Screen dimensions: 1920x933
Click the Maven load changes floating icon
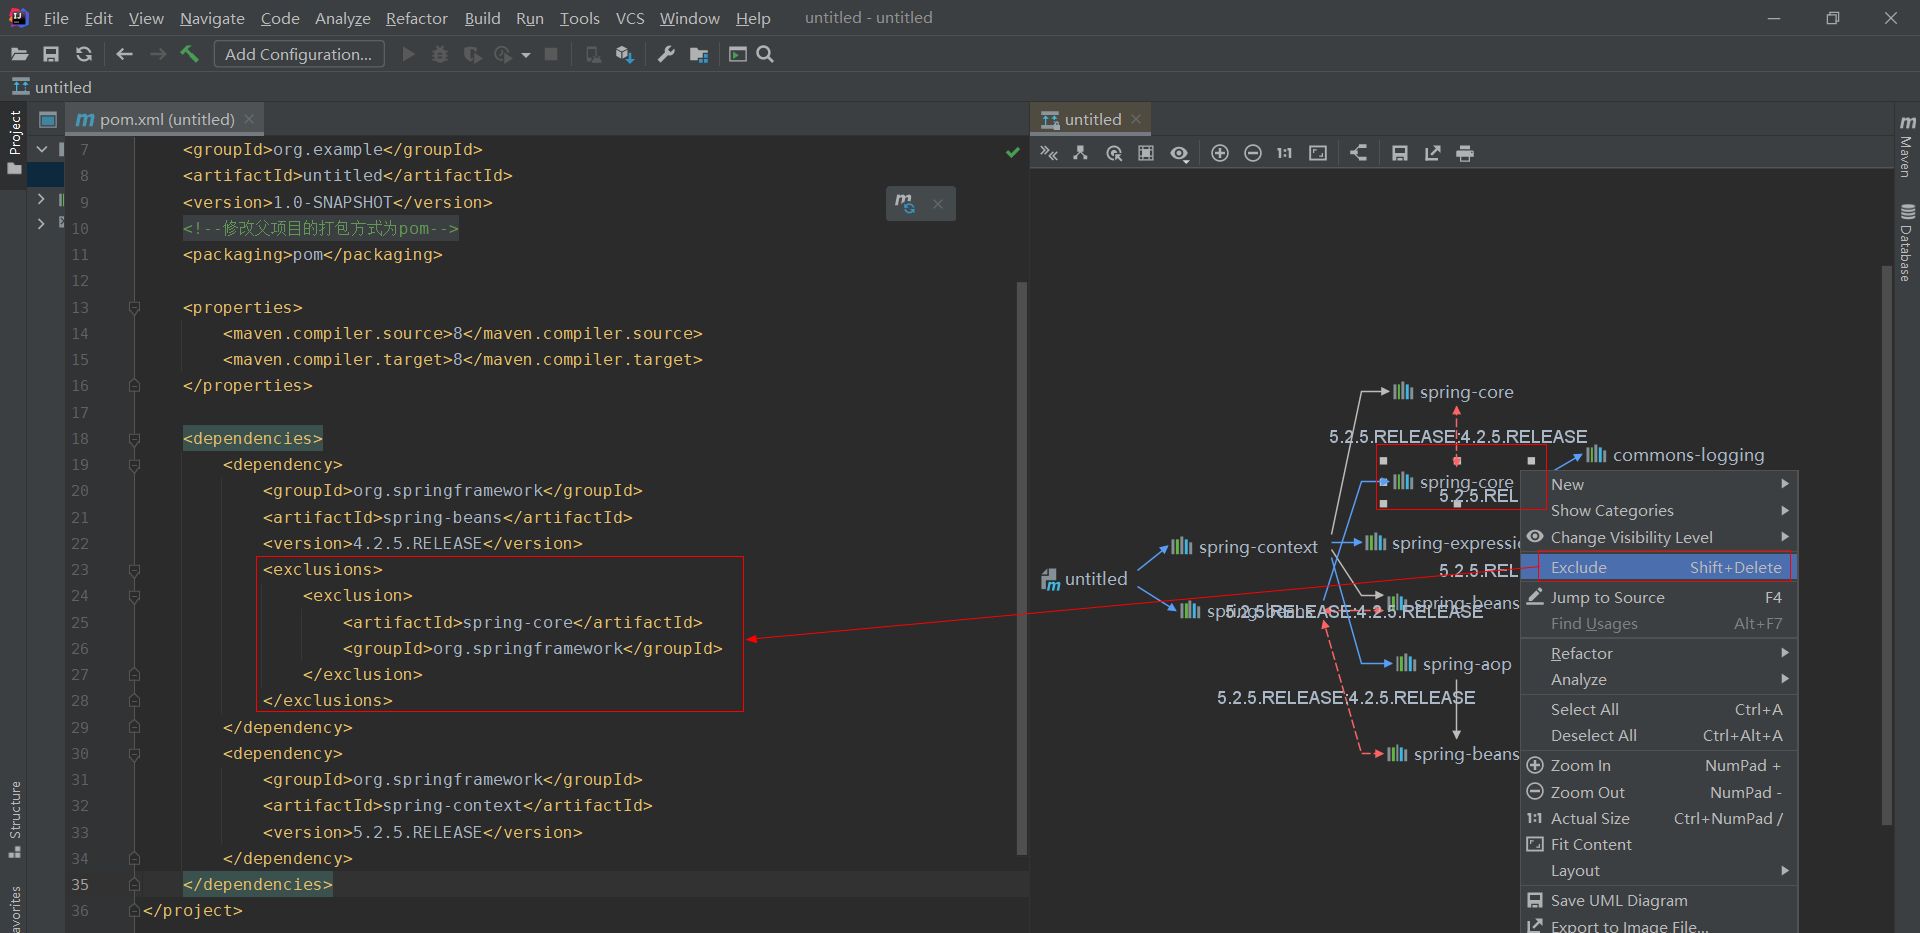(x=905, y=203)
